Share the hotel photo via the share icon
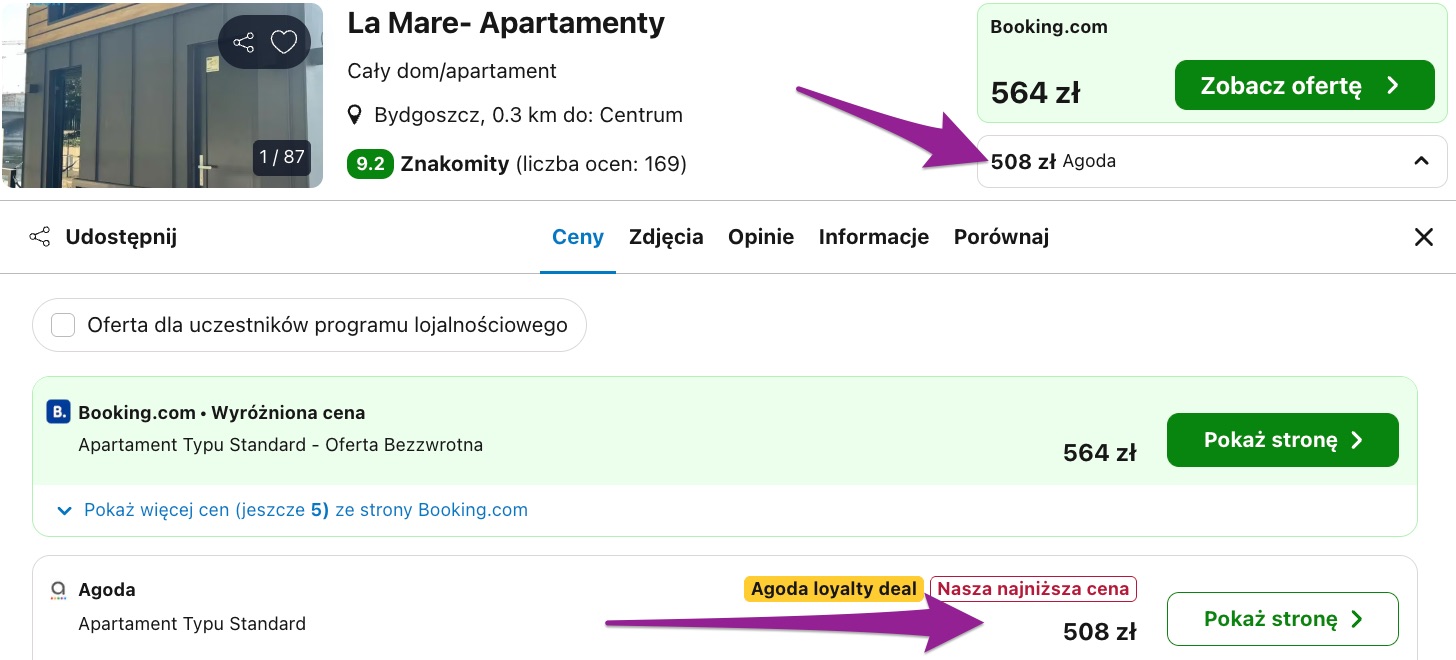The height and width of the screenshot is (660, 1456). 243,42
